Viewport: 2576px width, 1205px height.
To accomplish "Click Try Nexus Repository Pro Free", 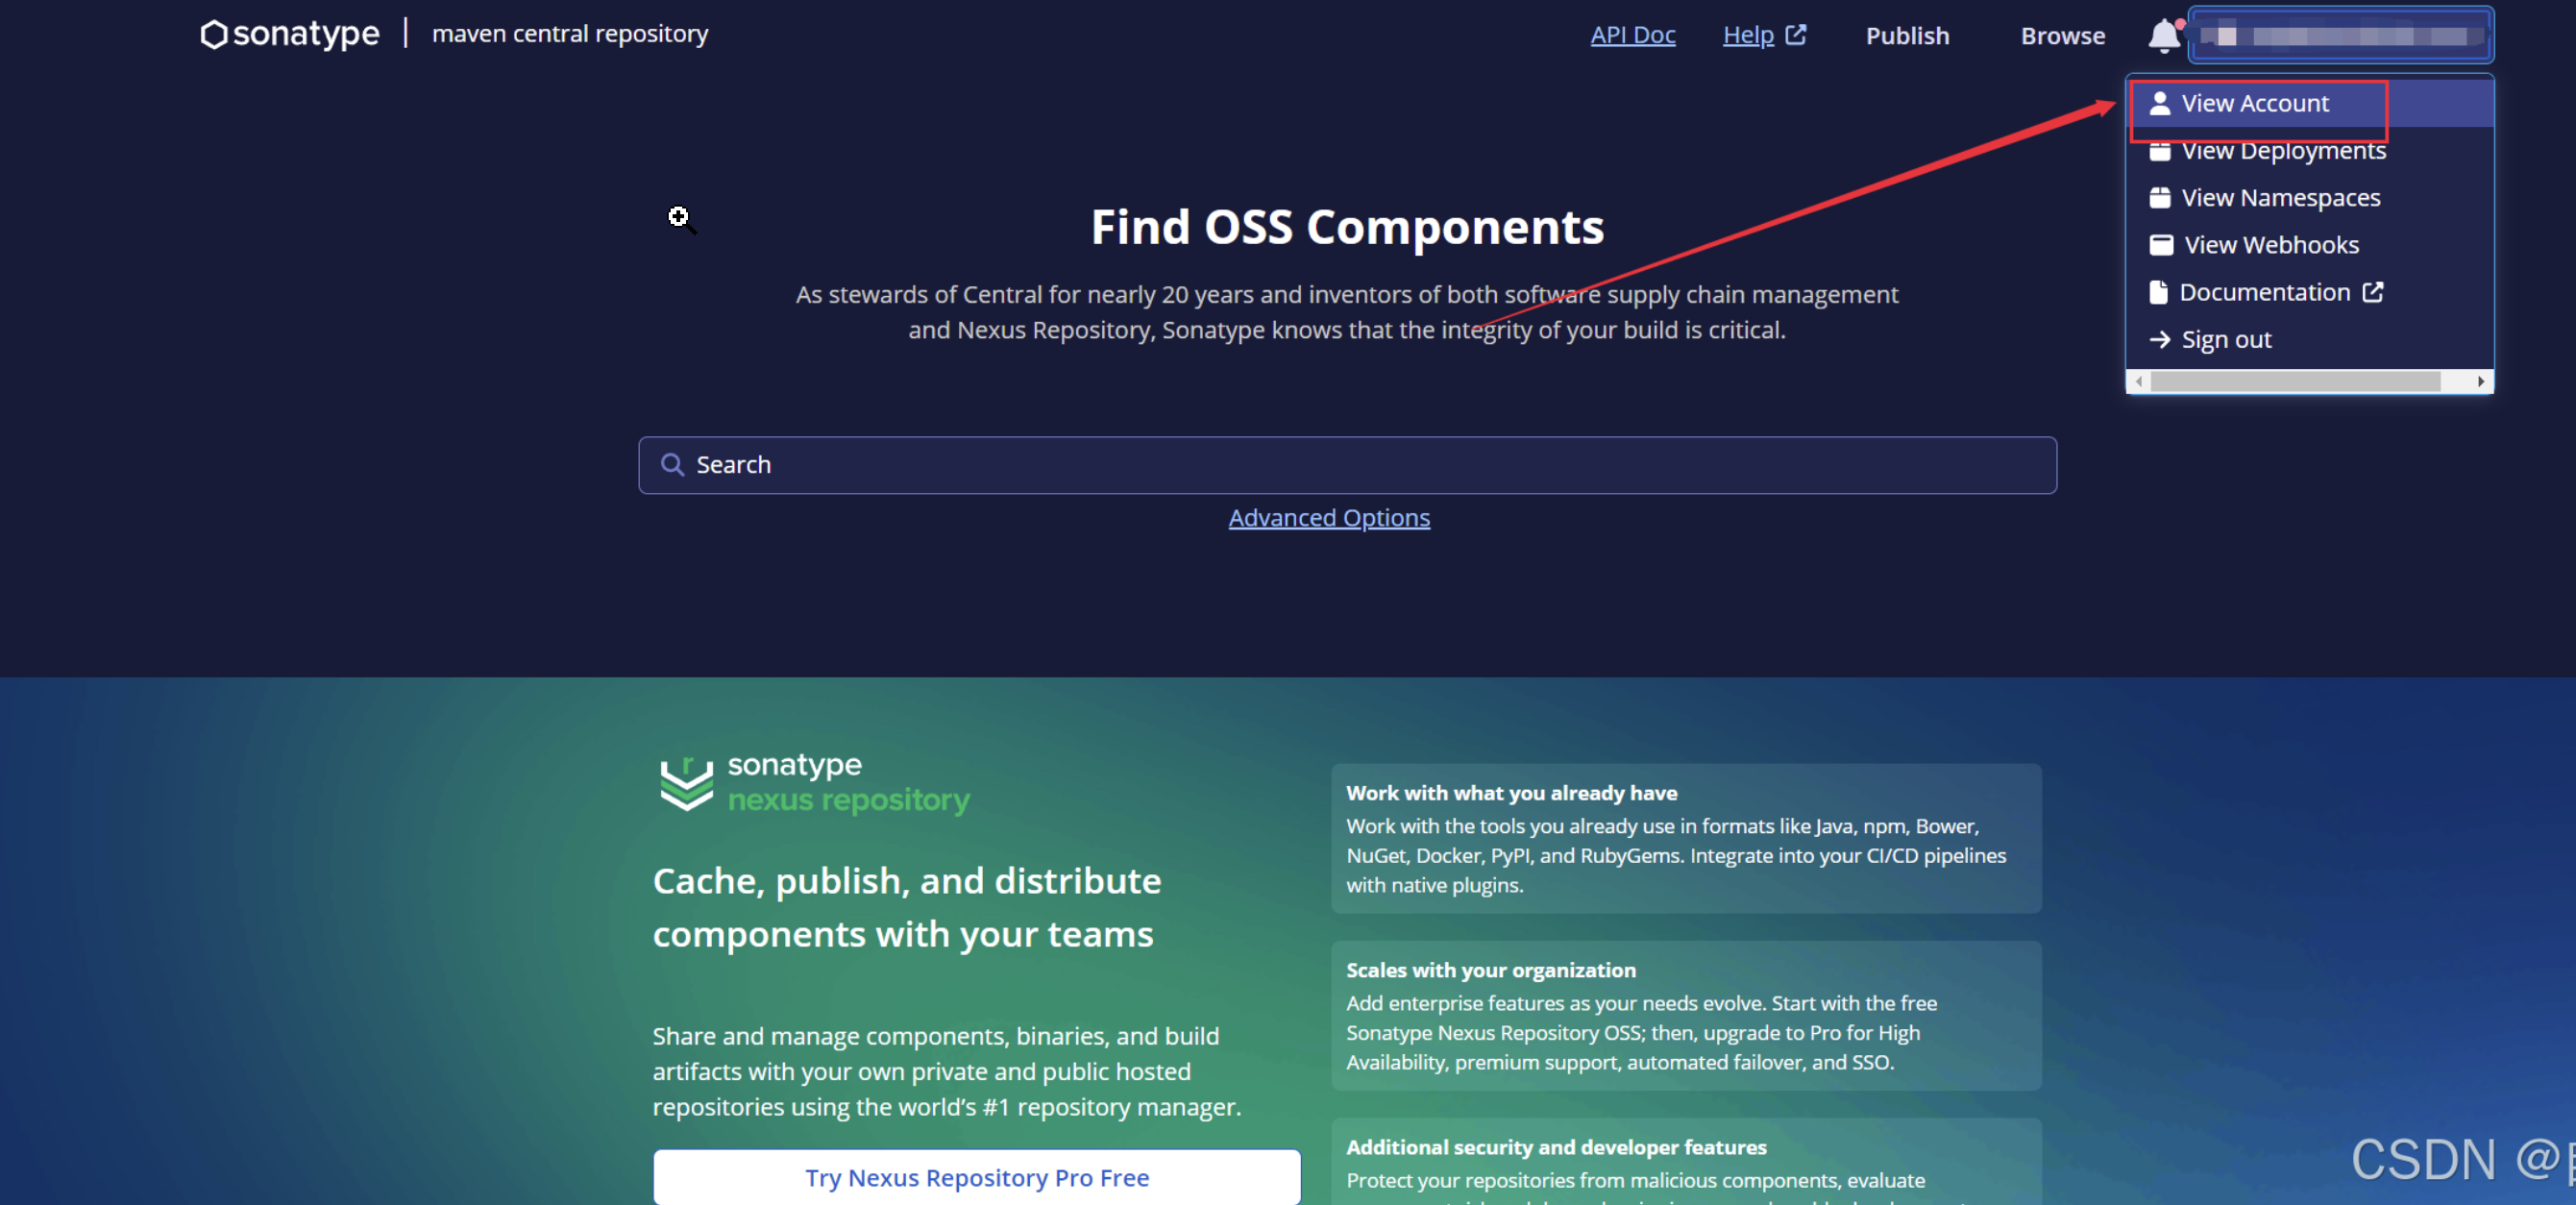I will point(977,1177).
